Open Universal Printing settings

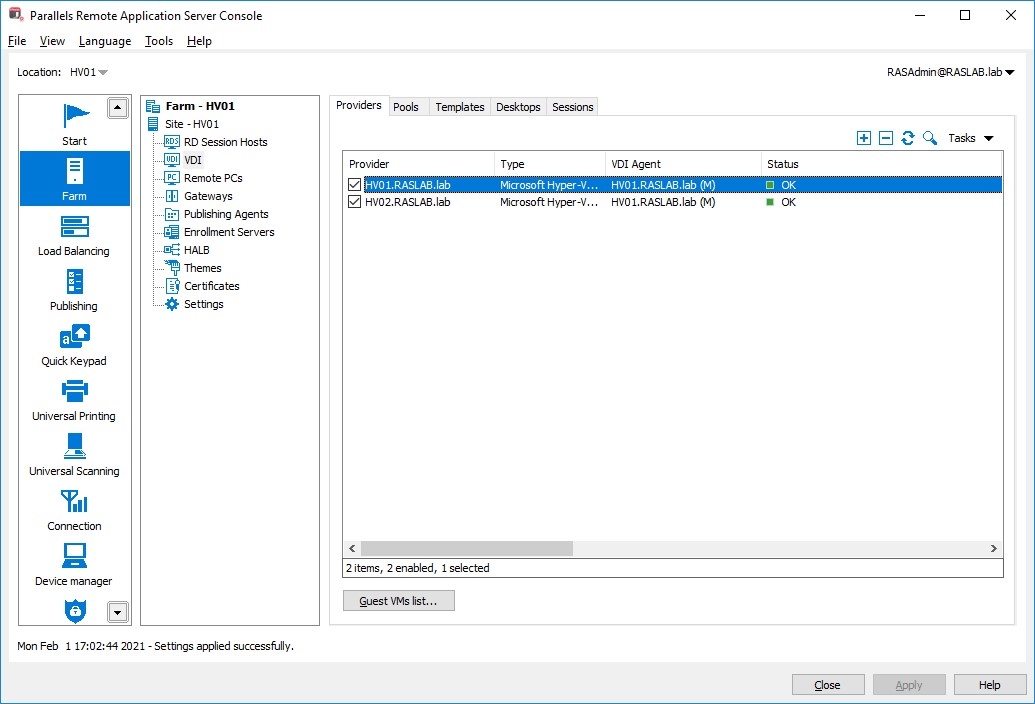[x=73, y=399]
